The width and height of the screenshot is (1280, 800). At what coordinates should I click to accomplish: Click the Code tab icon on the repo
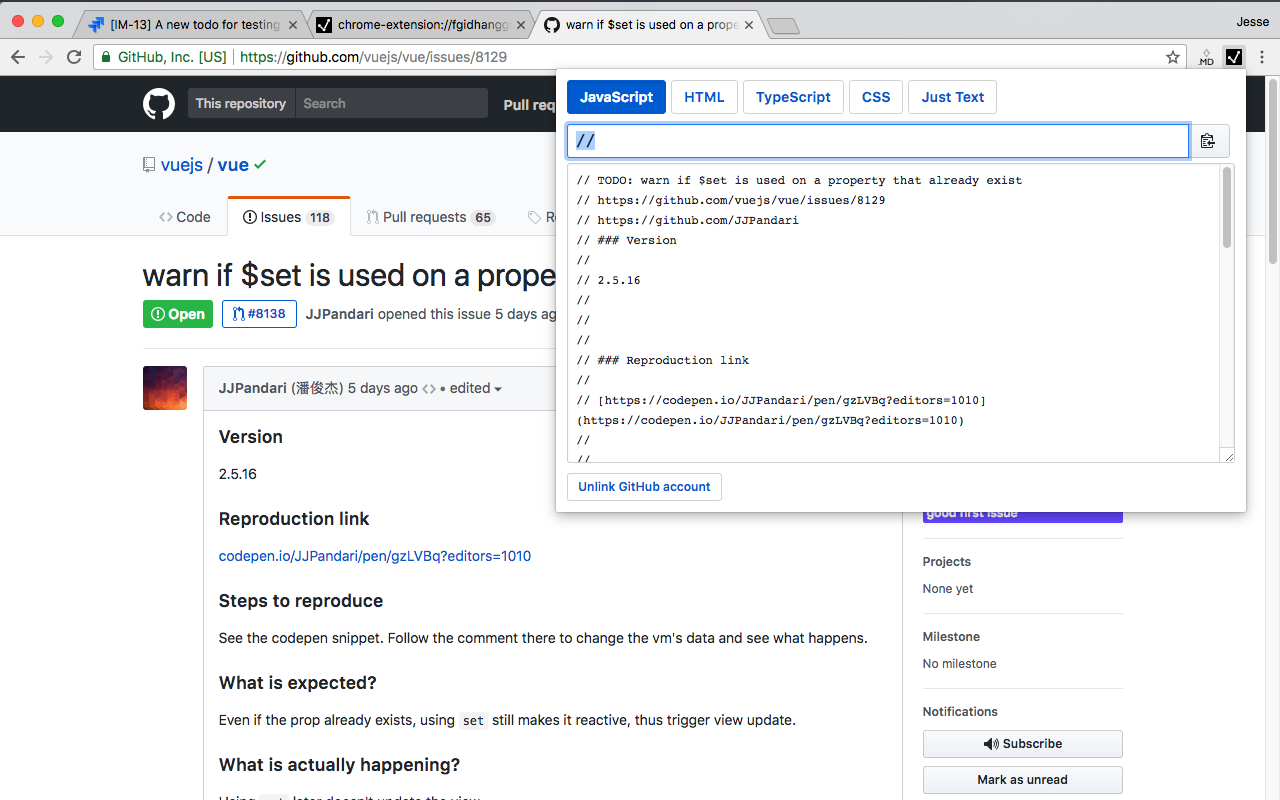point(167,216)
